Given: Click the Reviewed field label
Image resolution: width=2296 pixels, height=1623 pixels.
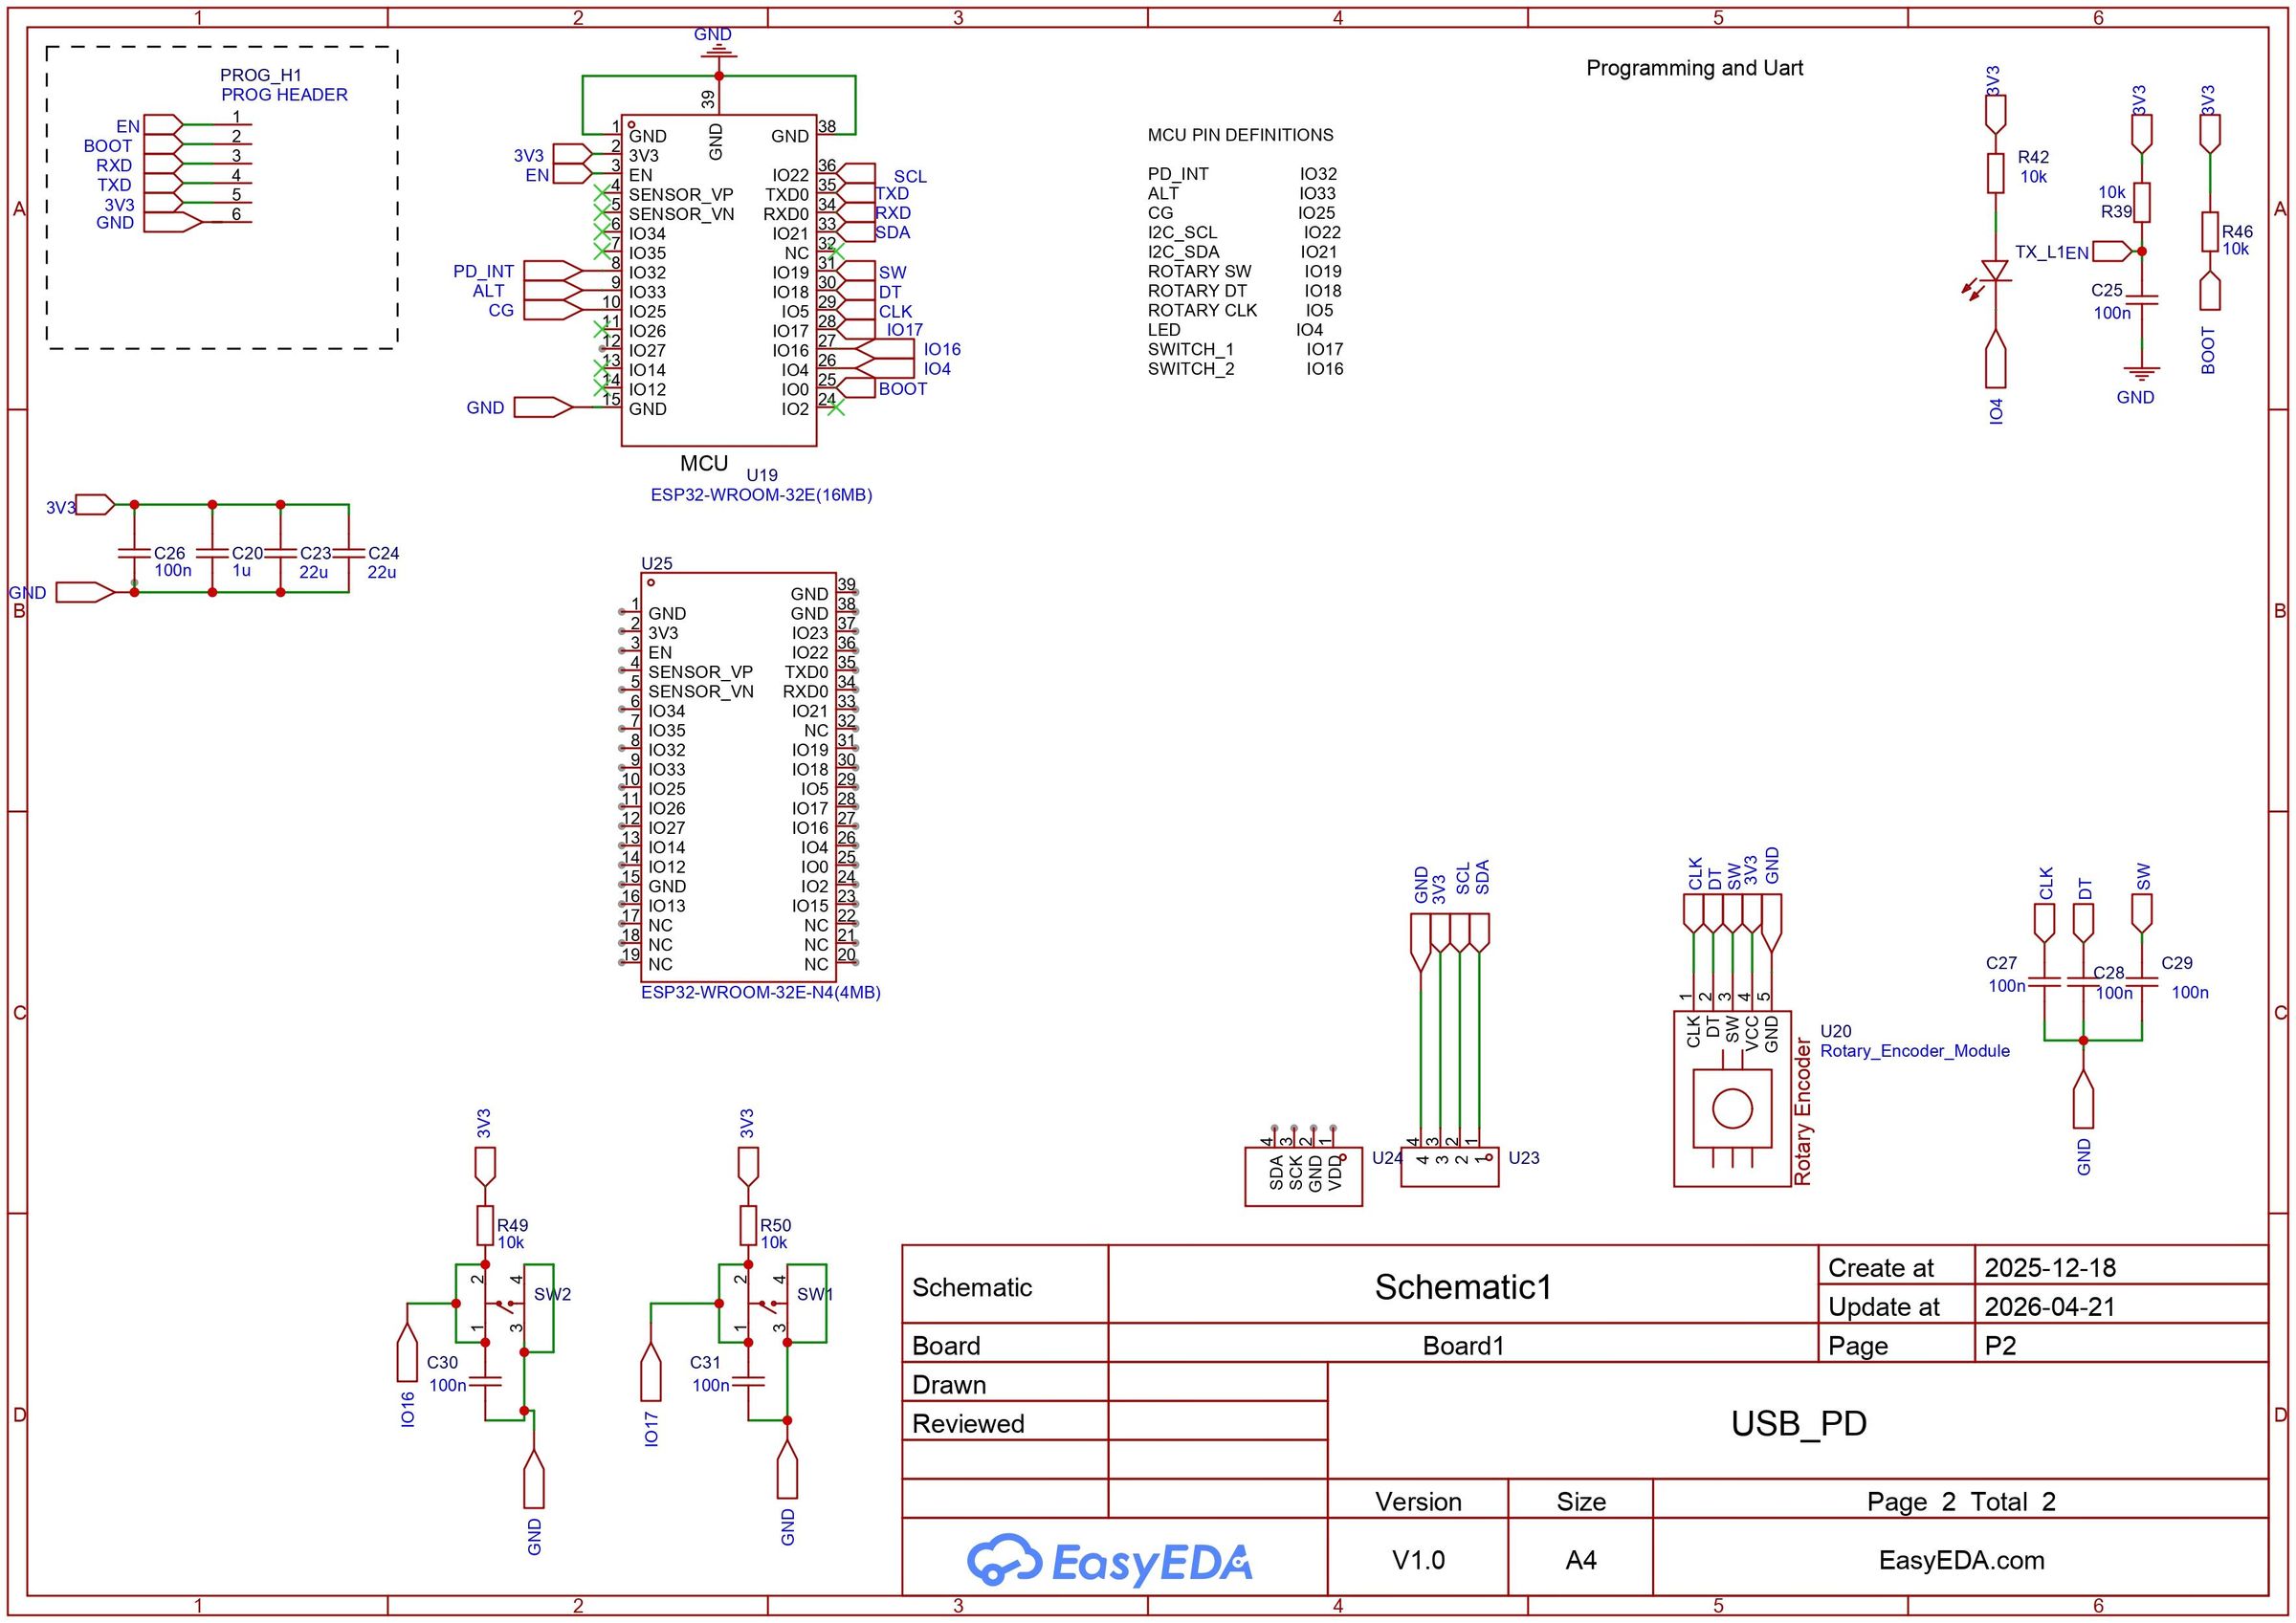Looking at the screenshot, I should [x=968, y=1424].
